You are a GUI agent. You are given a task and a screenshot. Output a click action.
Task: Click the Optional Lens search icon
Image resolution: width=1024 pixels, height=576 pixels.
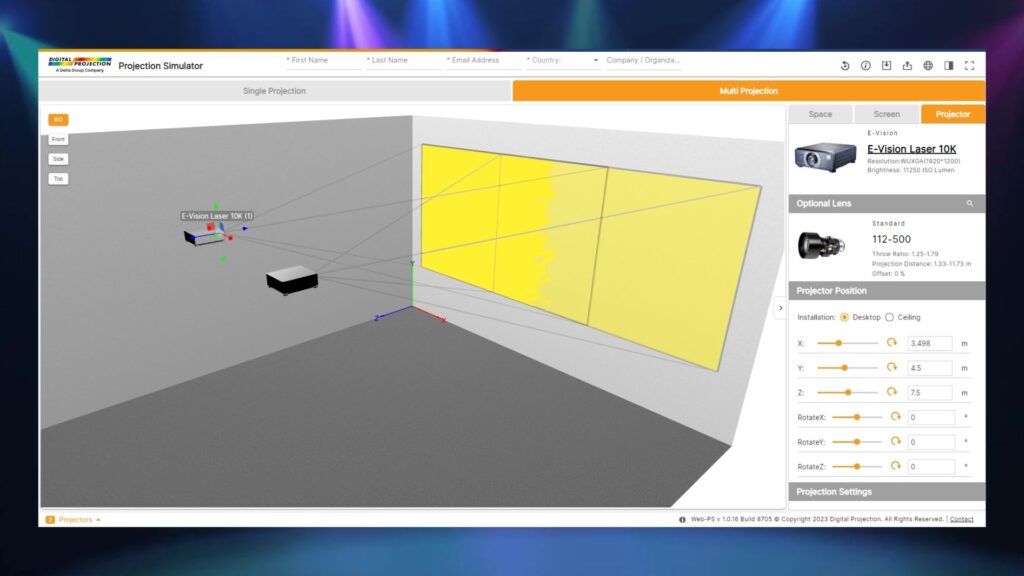pyautogui.click(x=969, y=203)
